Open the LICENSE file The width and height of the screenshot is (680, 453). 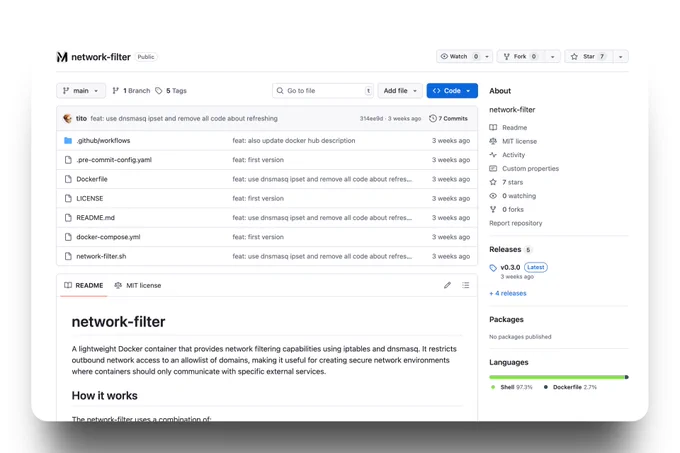coord(90,199)
